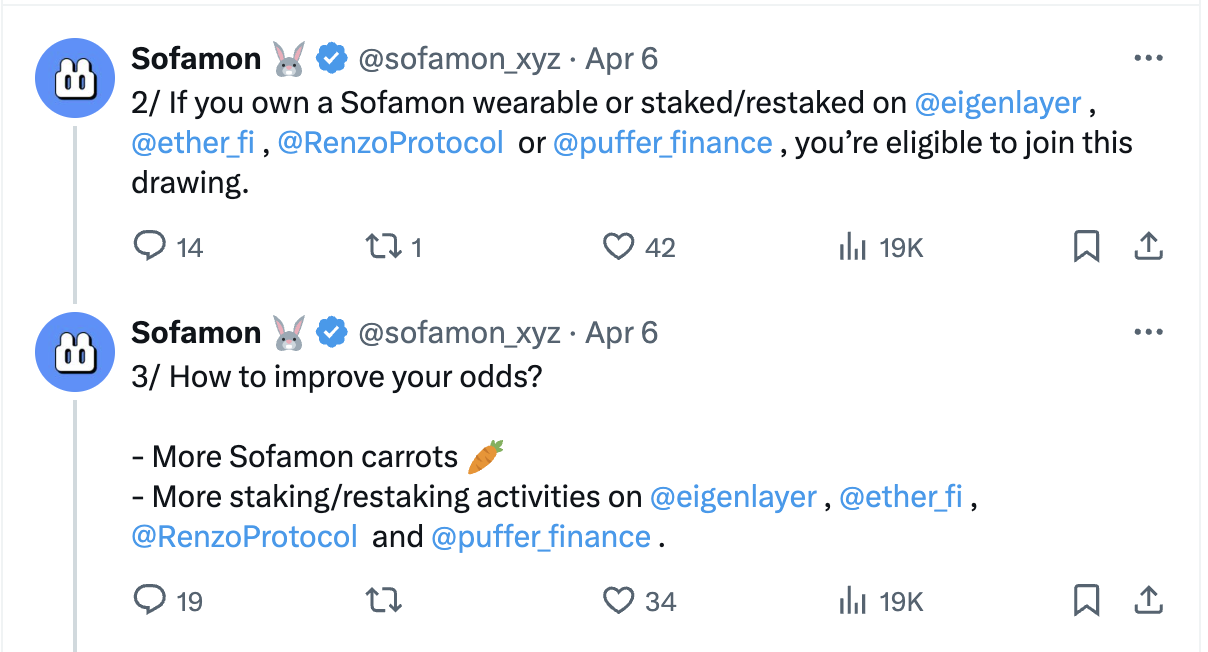The height and width of the screenshot is (652, 1208).
Task: Share the 3/ improve odds tweet
Action: click(1149, 599)
